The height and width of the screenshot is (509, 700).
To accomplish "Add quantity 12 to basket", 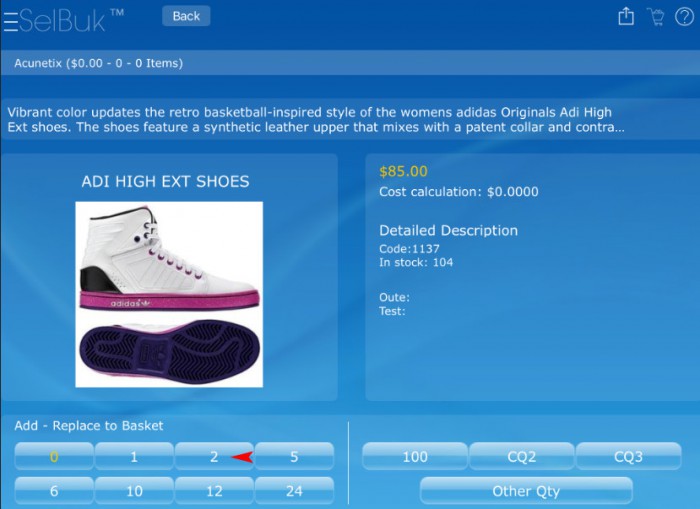I will tap(214, 491).
